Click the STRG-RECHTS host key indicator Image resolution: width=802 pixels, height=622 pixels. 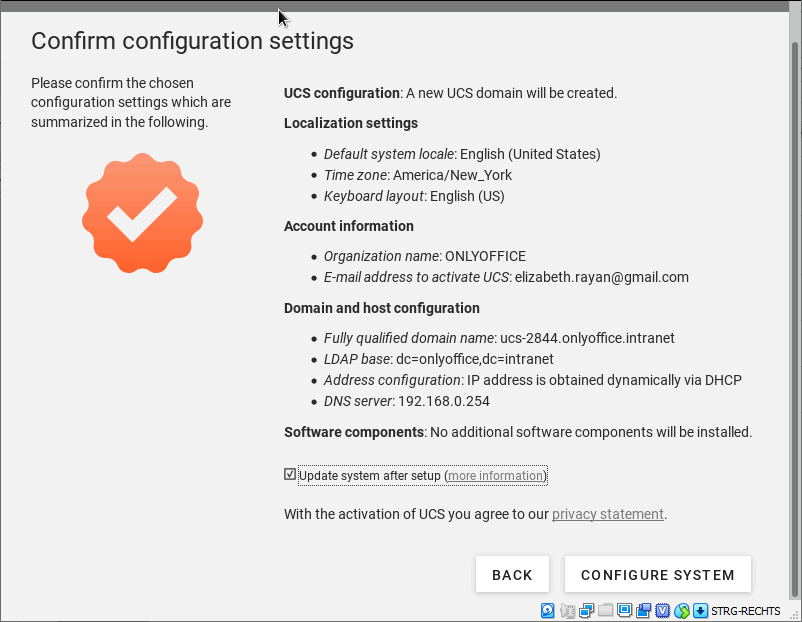click(745, 611)
